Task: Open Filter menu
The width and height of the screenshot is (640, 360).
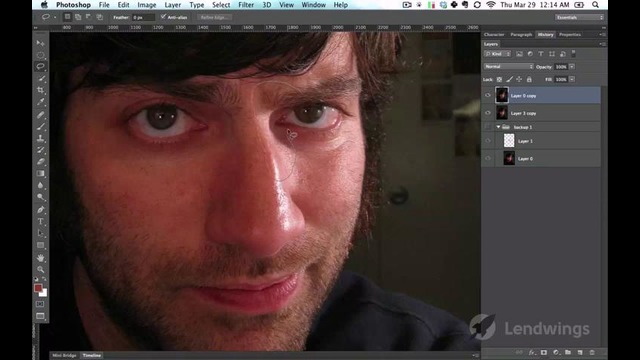Action: pyautogui.click(x=246, y=5)
